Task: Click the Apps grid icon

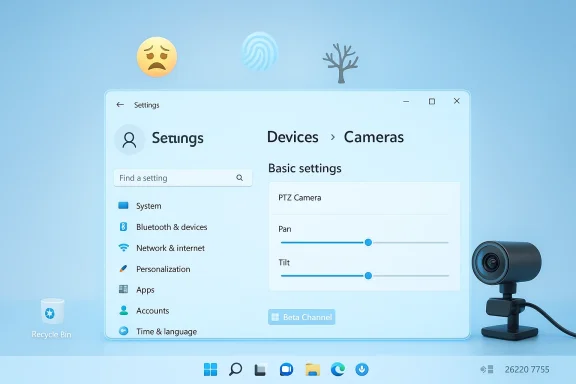Action: point(123,289)
